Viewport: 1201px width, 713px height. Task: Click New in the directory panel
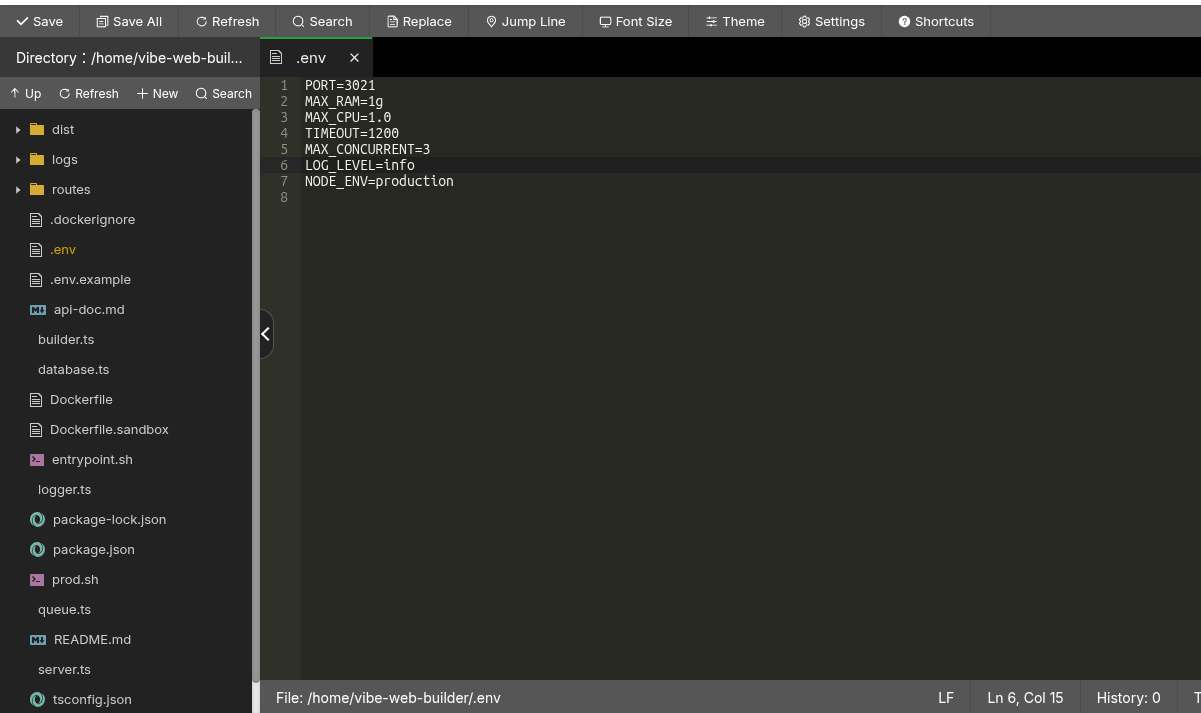157,94
